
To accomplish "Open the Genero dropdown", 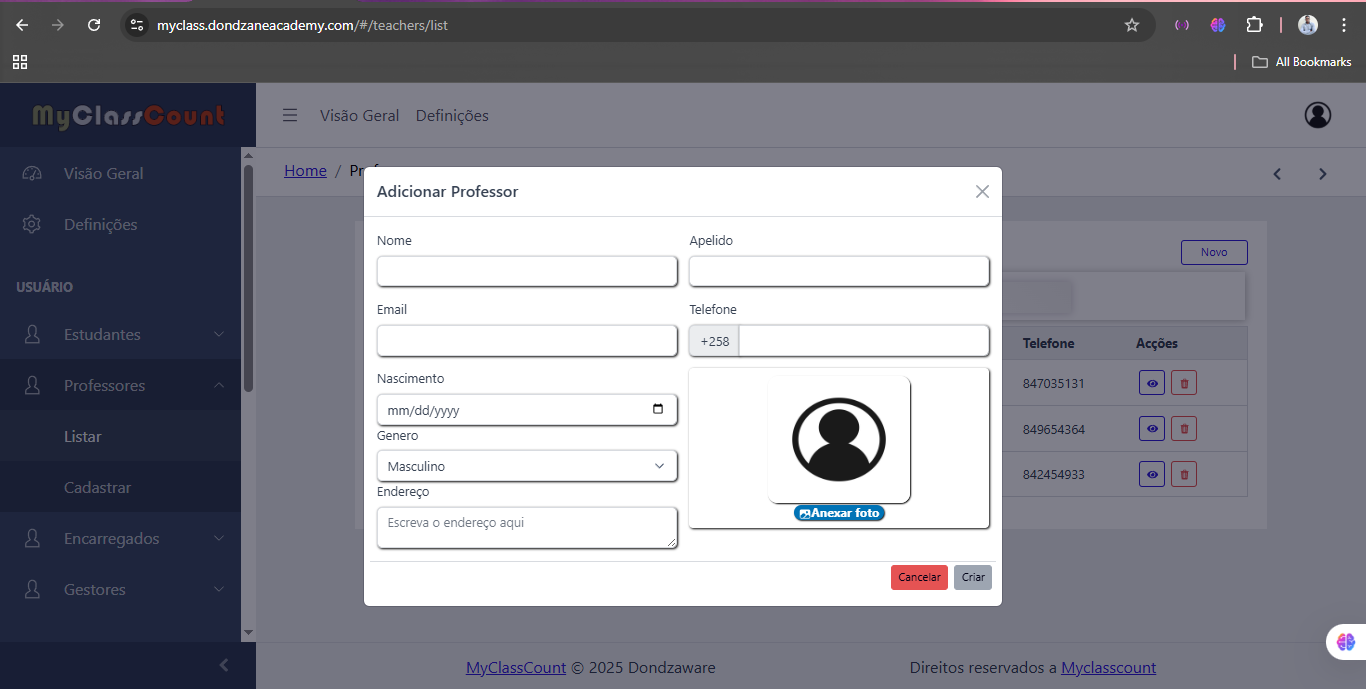I will [x=527, y=466].
